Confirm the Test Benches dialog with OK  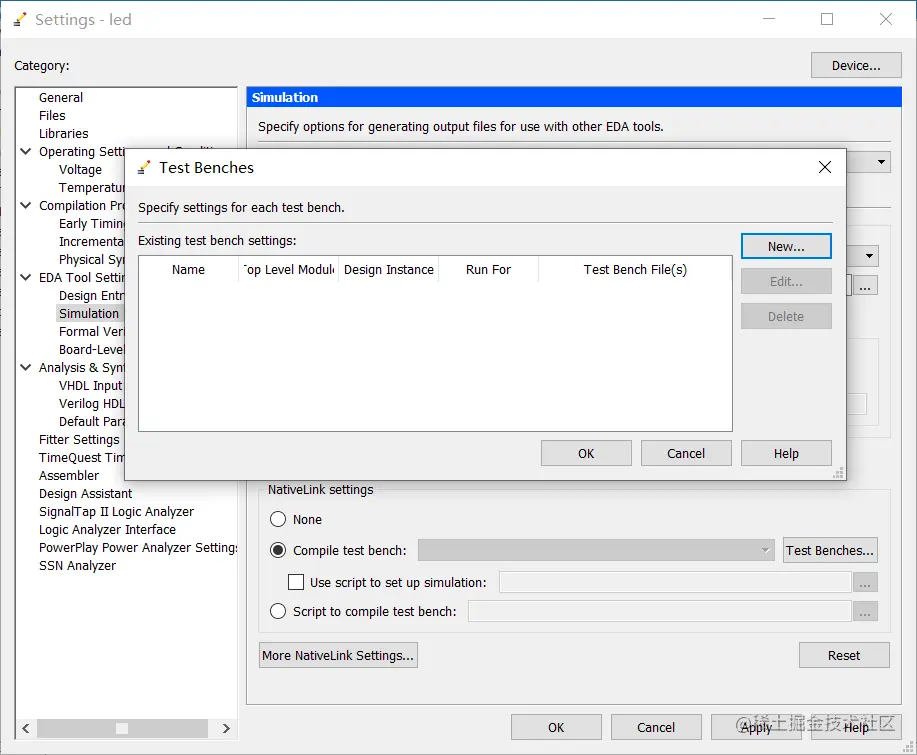pyautogui.click(x=586, y=453)
